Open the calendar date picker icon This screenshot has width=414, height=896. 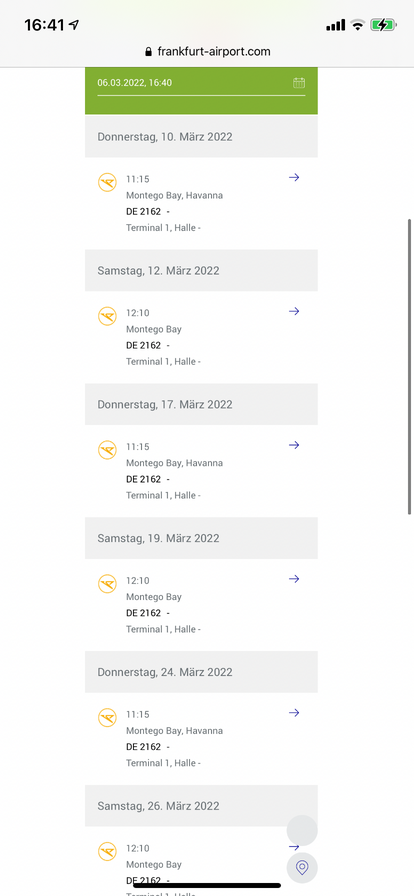[x=298, y=83]
